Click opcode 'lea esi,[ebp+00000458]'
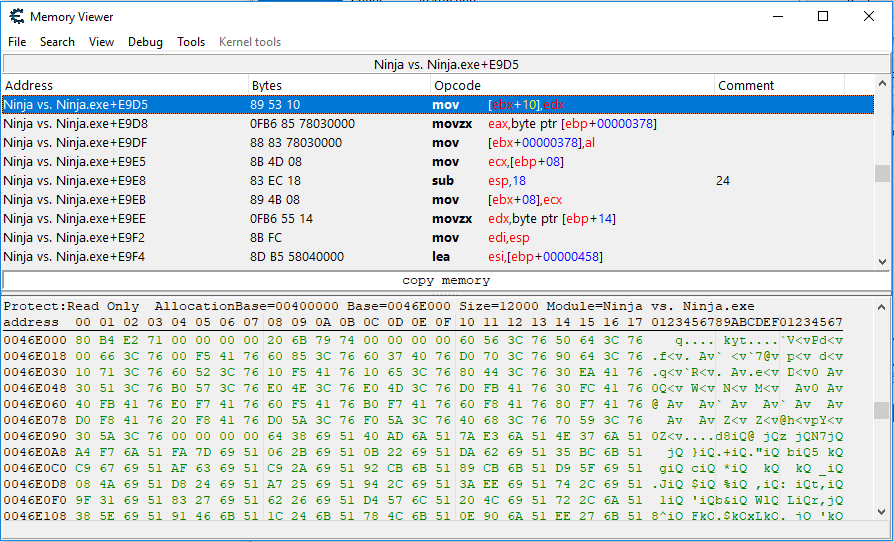The image size is (894, 542). tap(517, 256)
